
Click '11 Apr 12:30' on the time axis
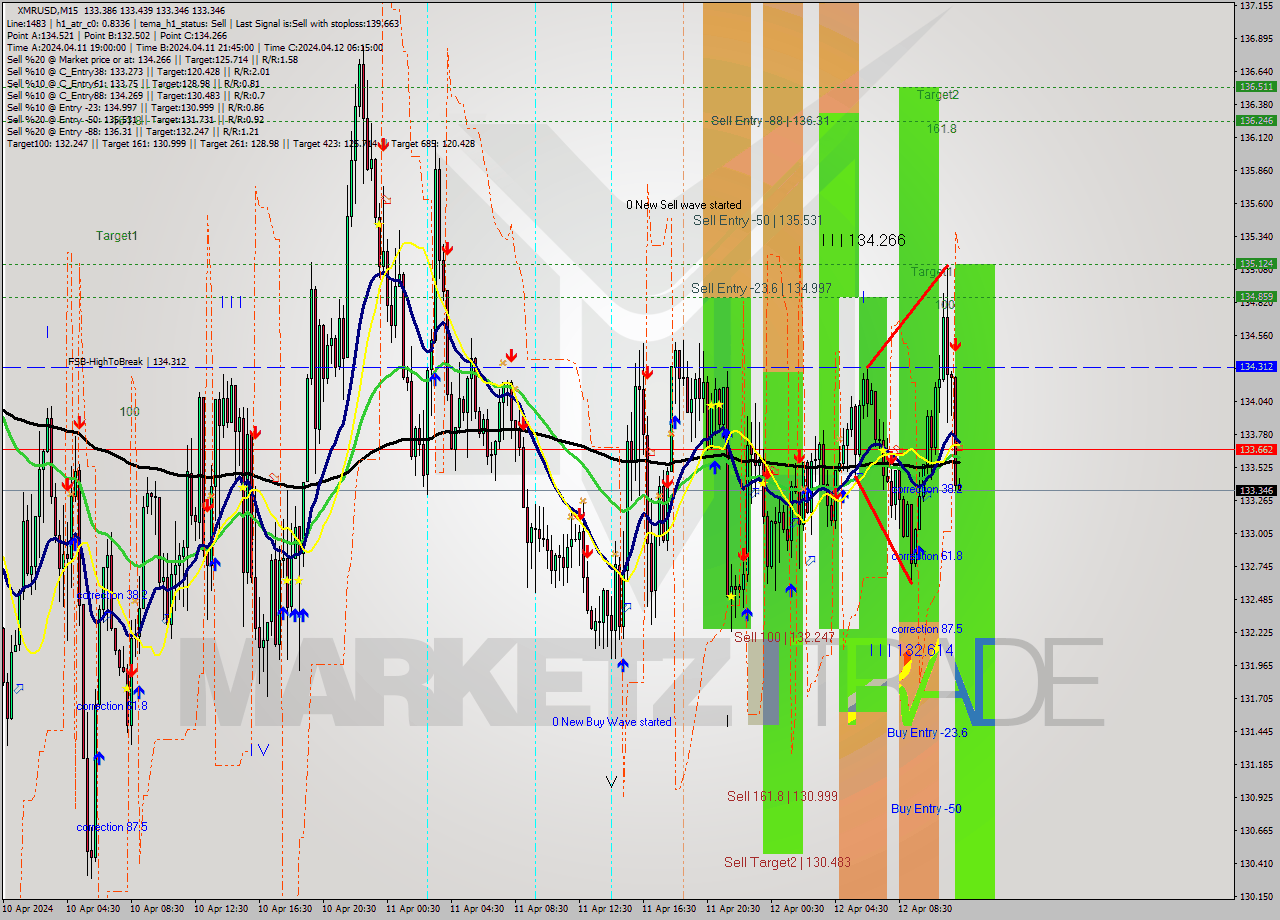pos(606,909)
